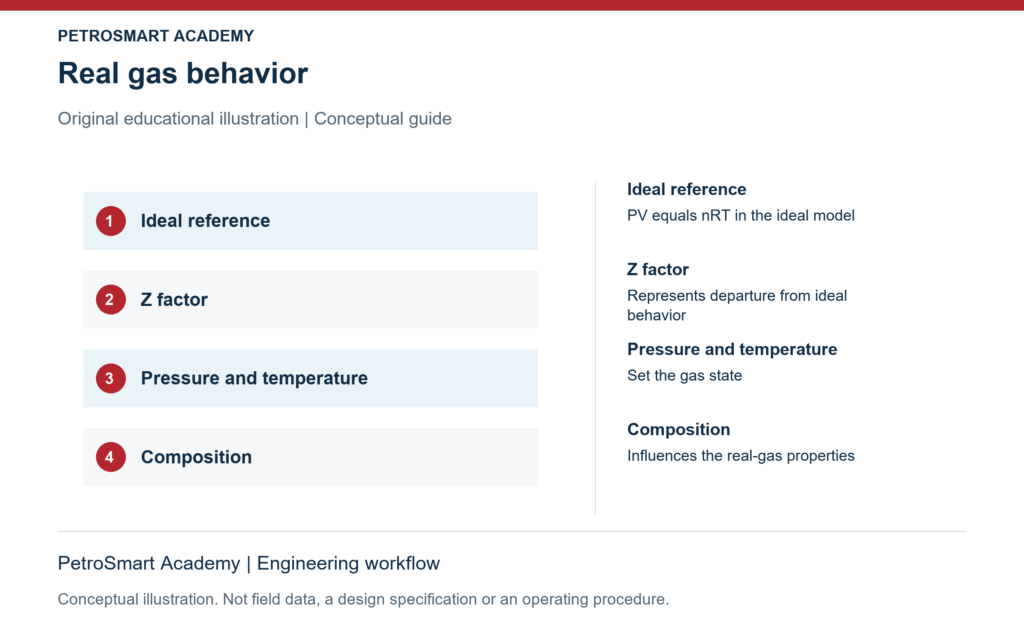Viewport: 1024px width, 640px height.
Task: Click the Pressure and temperature heading on right
Action: [732, 349]
